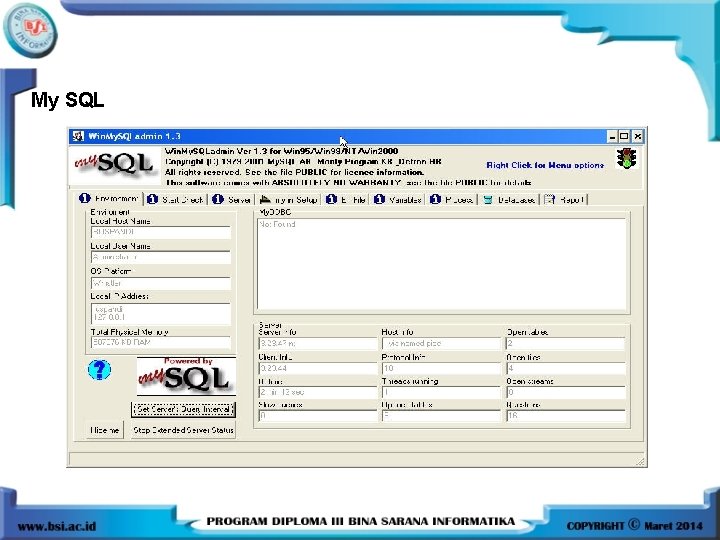
Task: Click the Open files field
Action: coord(566,368)
